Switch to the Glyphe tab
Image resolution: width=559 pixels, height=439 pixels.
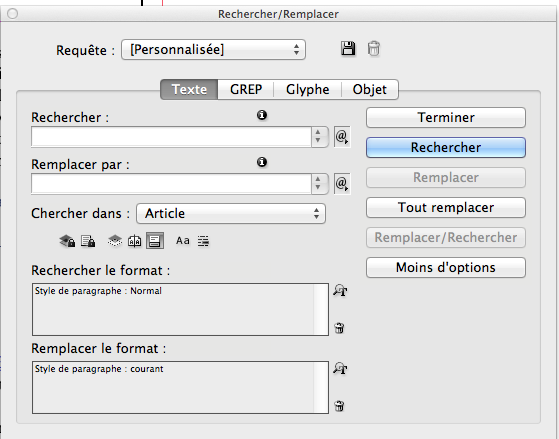click(x=307, y=90)
